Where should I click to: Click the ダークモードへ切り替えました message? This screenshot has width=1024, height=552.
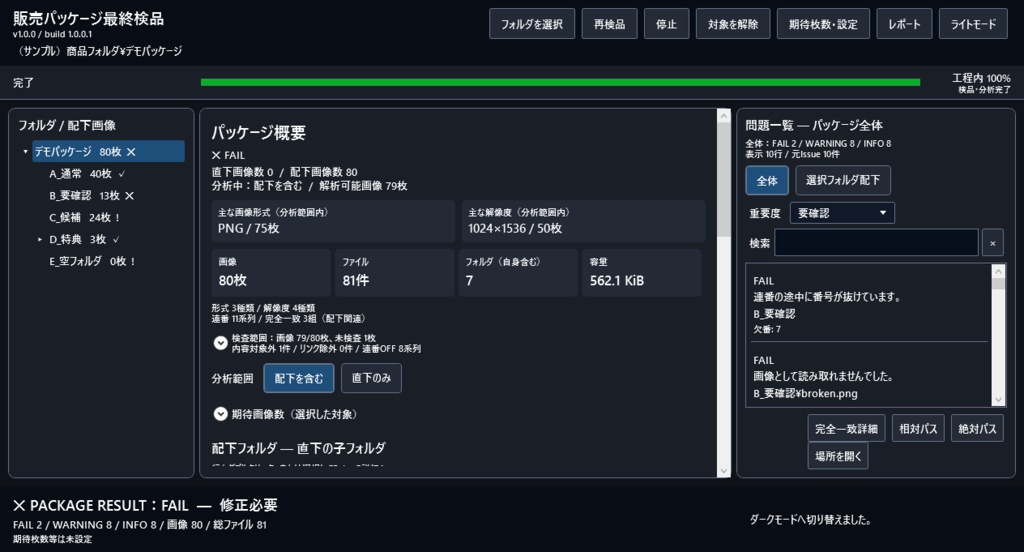[810, 520]
